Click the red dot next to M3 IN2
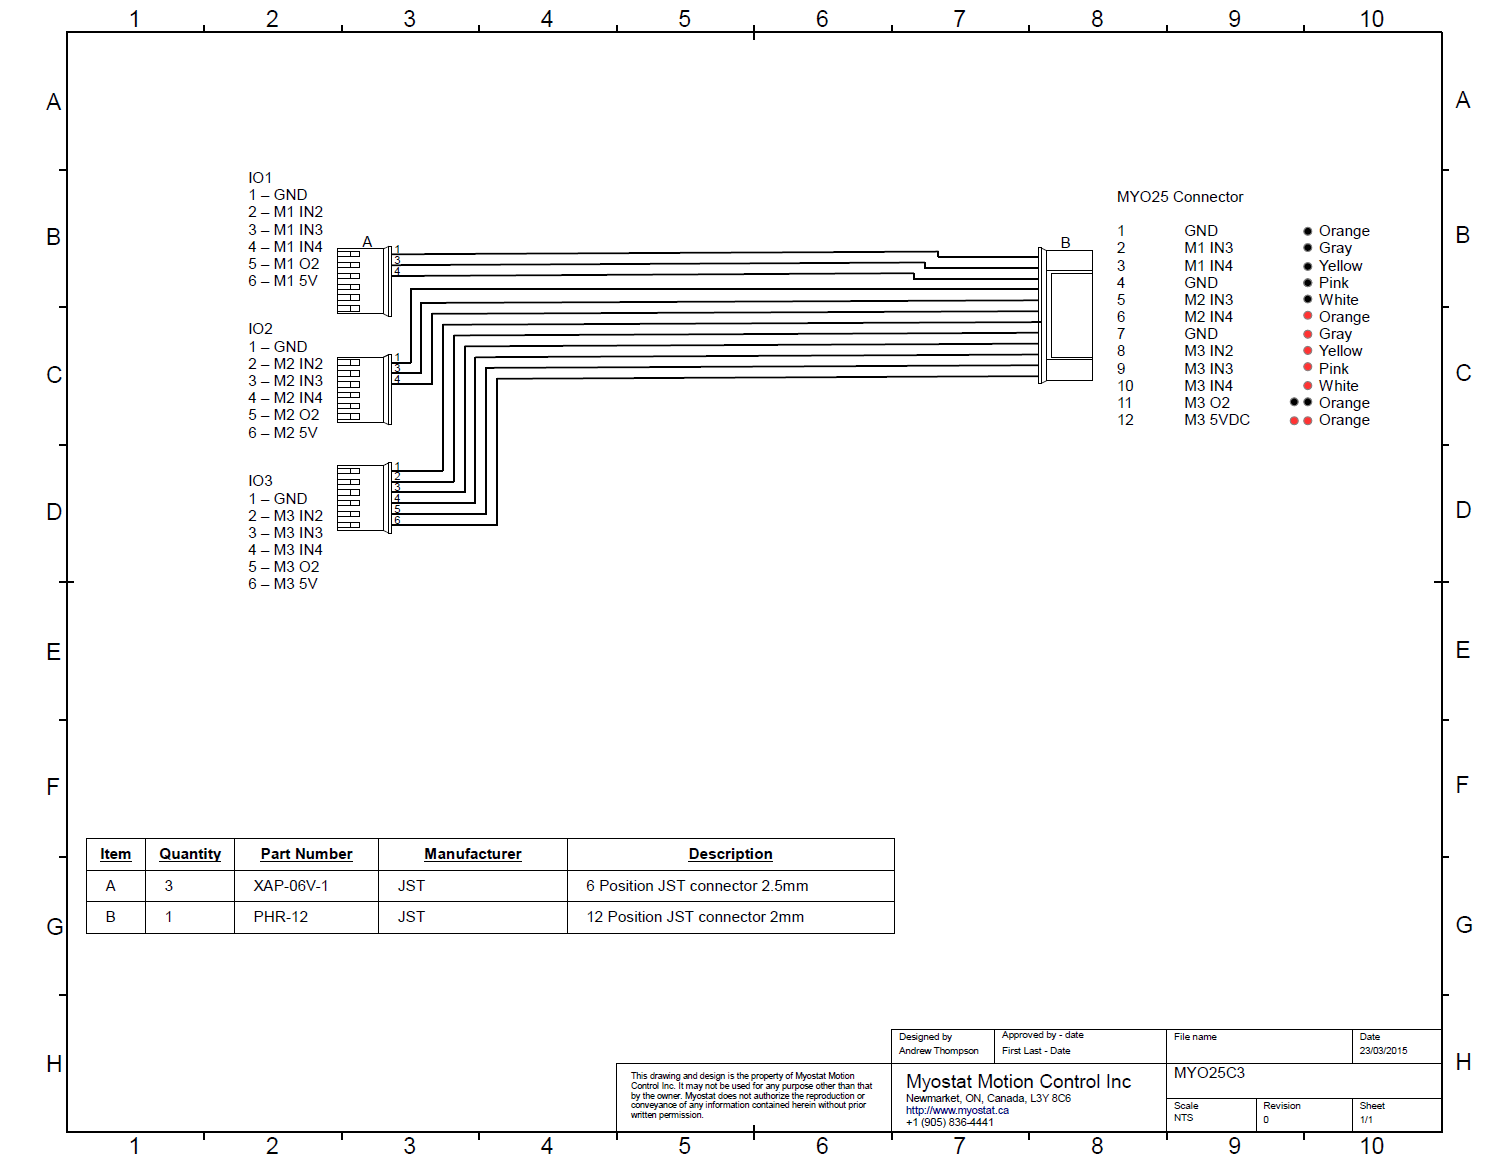This screenshot has height=1165, width=1507. tap(1306, 351)
